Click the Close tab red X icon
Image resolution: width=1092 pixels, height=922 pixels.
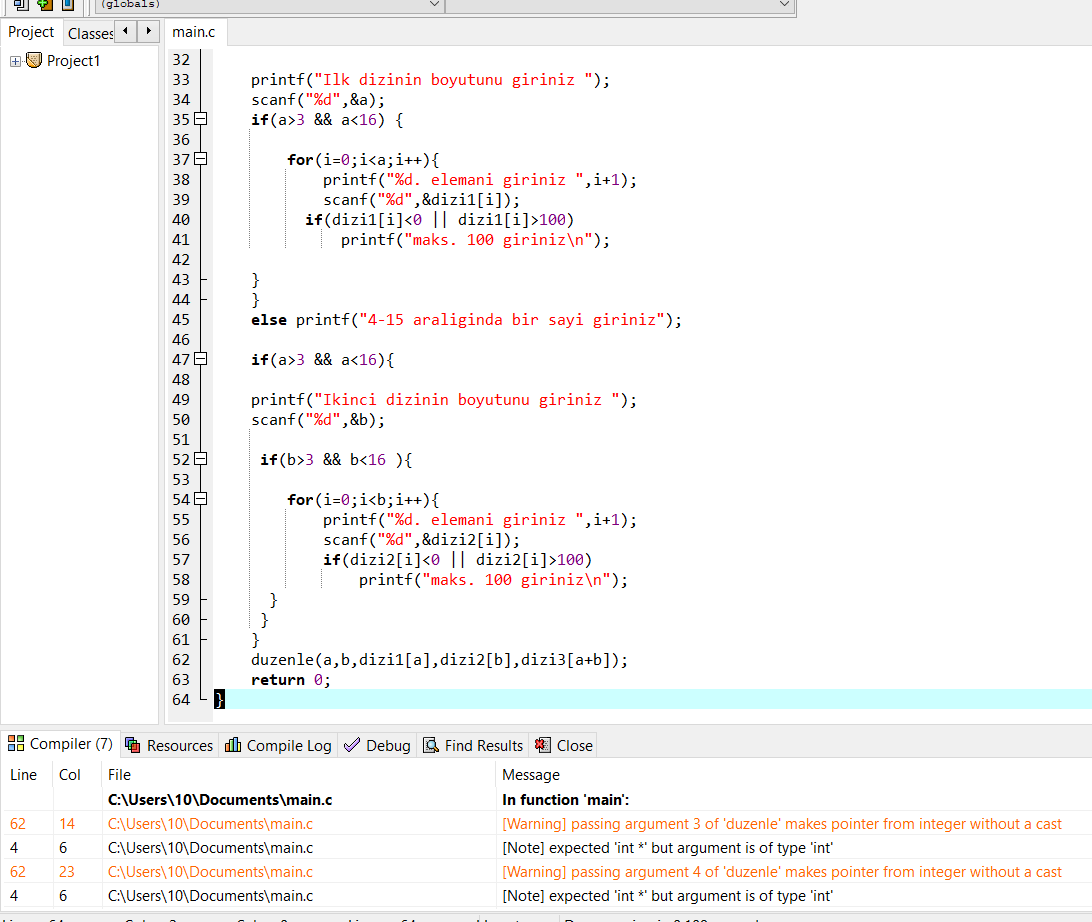pos(543,745)
